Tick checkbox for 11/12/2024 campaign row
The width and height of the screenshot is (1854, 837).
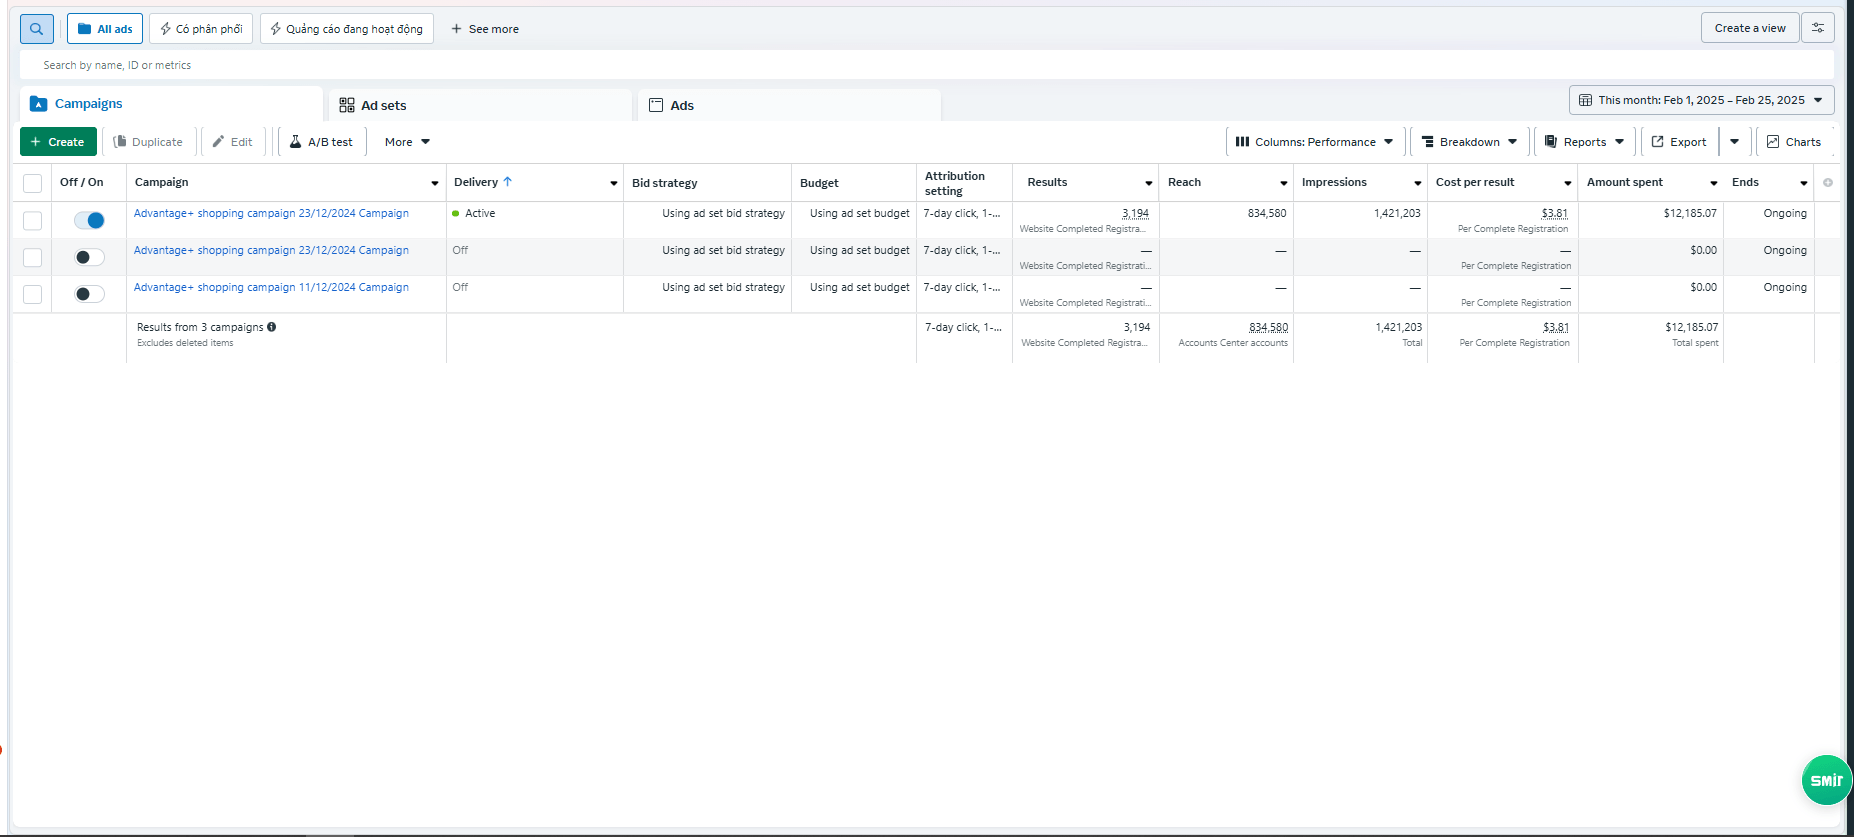(x=32, y=294)
